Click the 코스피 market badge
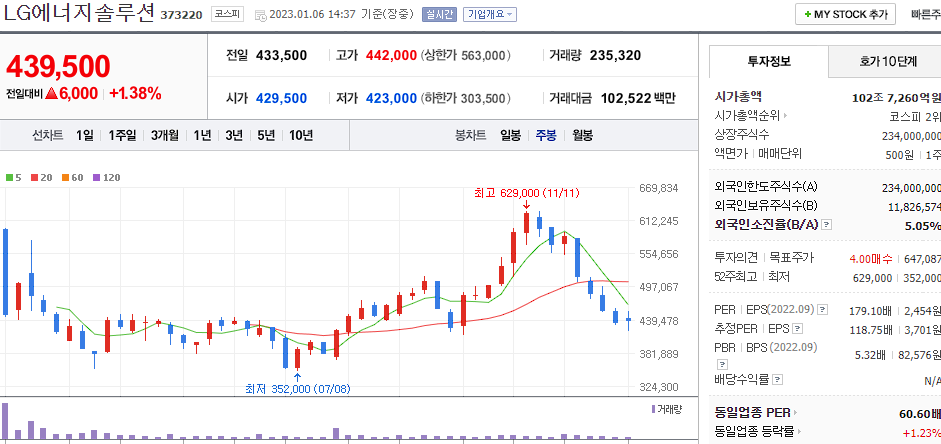Screen dimensions: 941x444 tap(227, 14)
